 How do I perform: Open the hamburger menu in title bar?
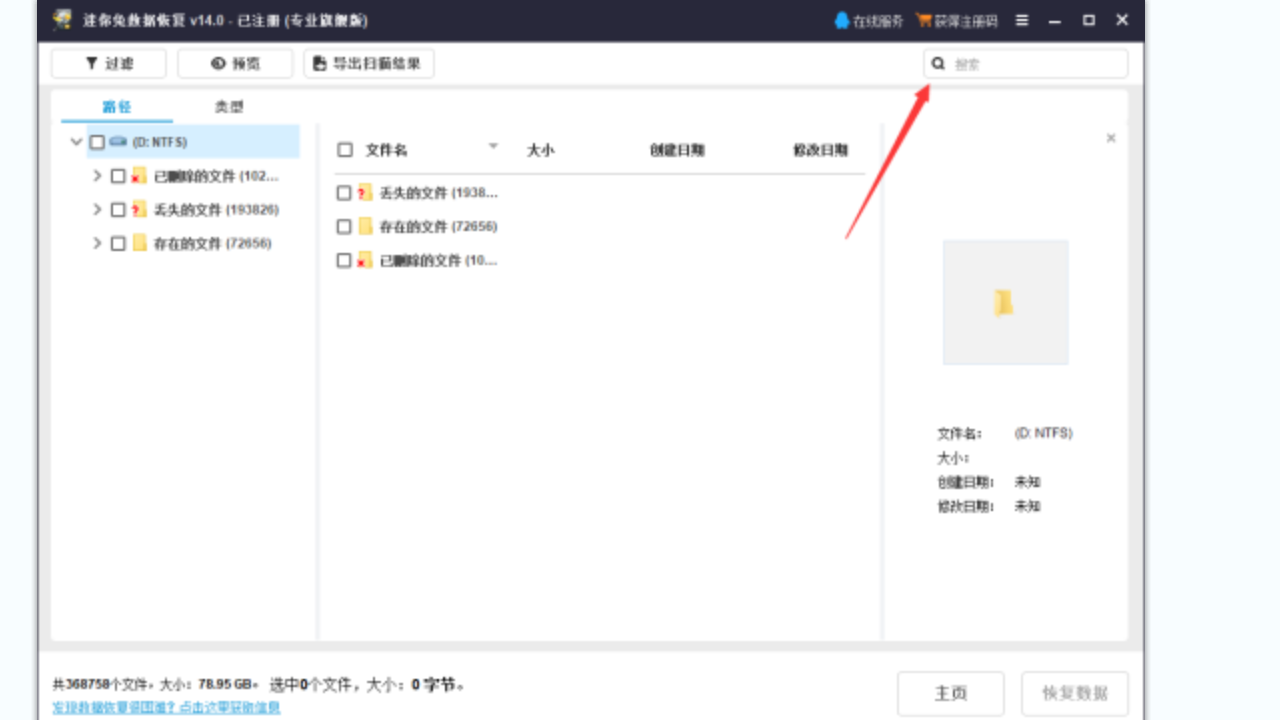[1021, 19]
